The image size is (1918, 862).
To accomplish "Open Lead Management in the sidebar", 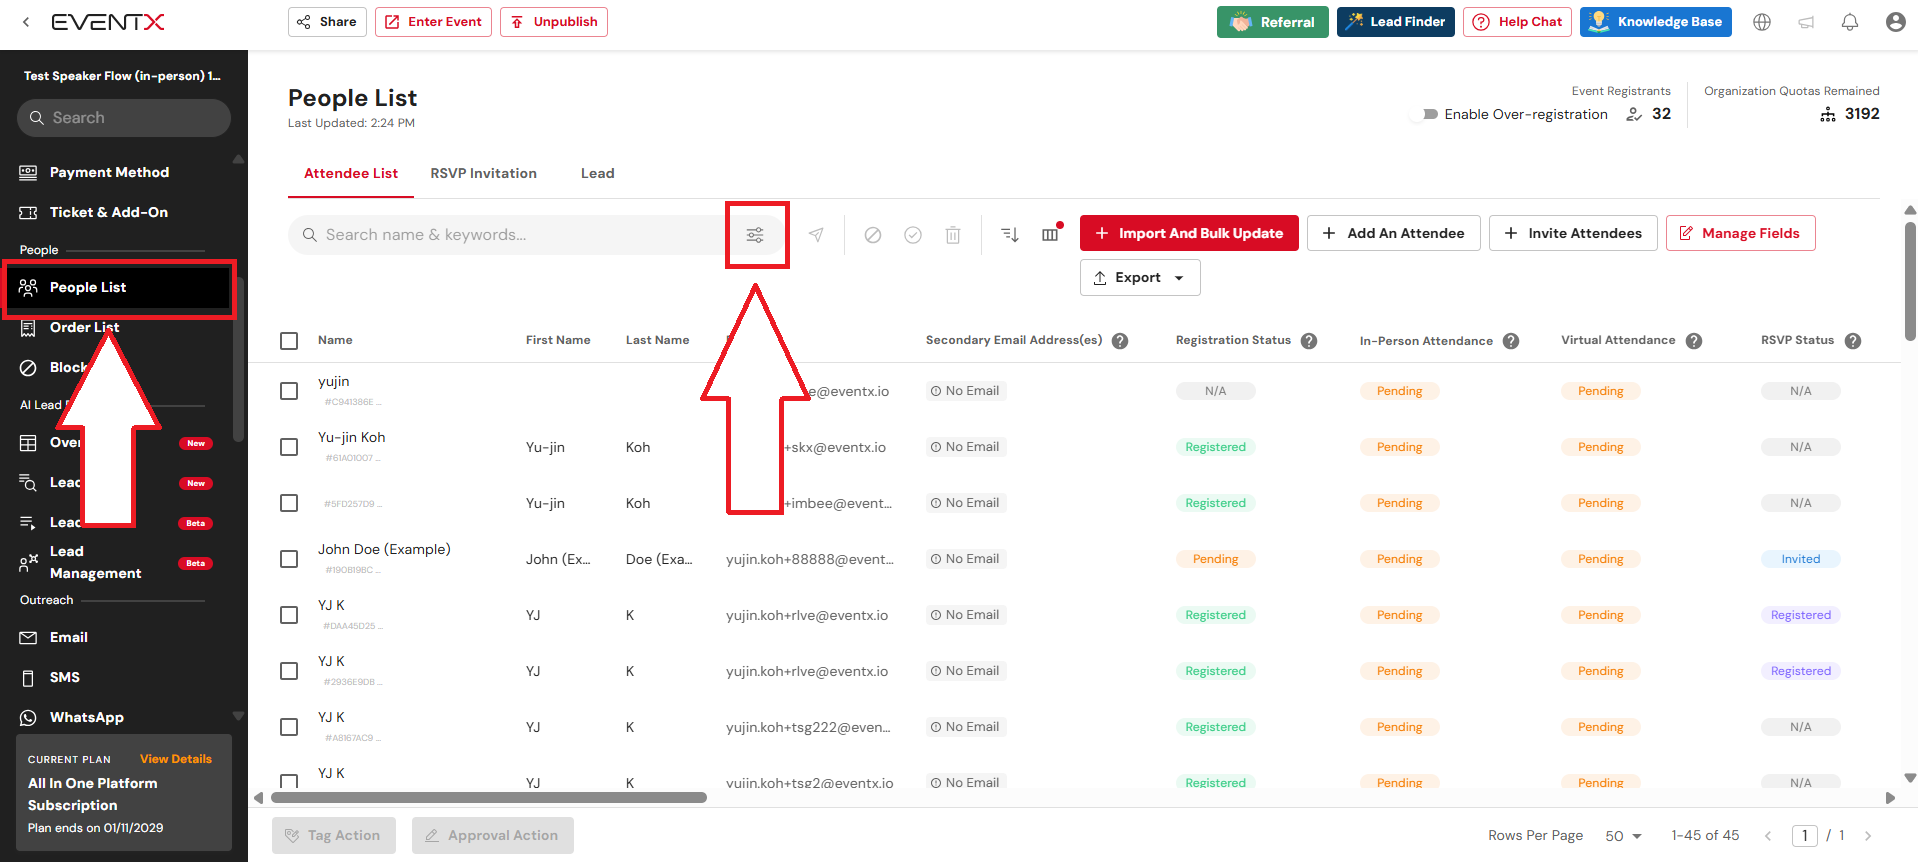I will [x=95, y=562].
